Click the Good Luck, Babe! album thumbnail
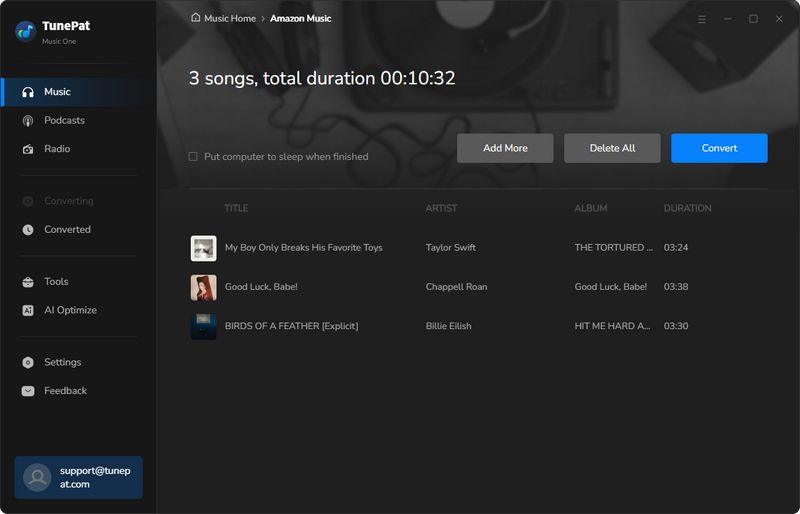 [x=203, y=287]
